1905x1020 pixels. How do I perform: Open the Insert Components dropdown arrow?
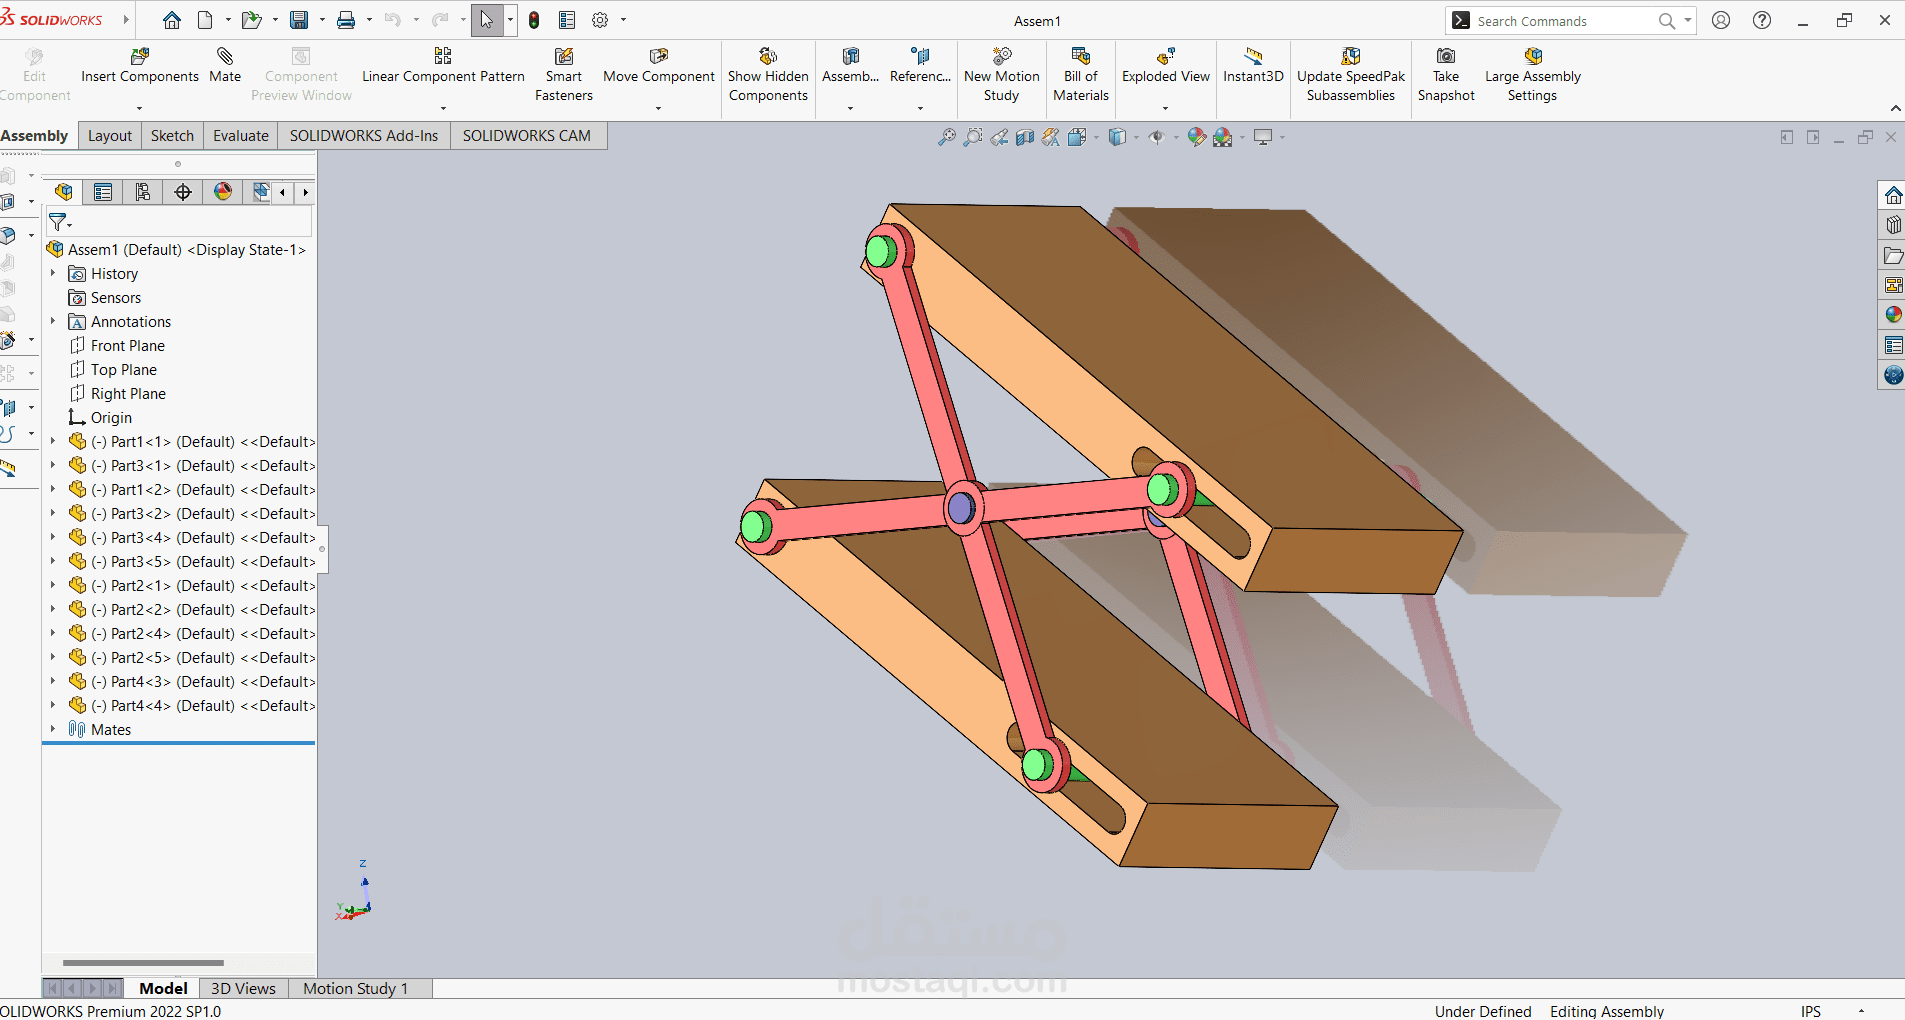tap(140, 108)
